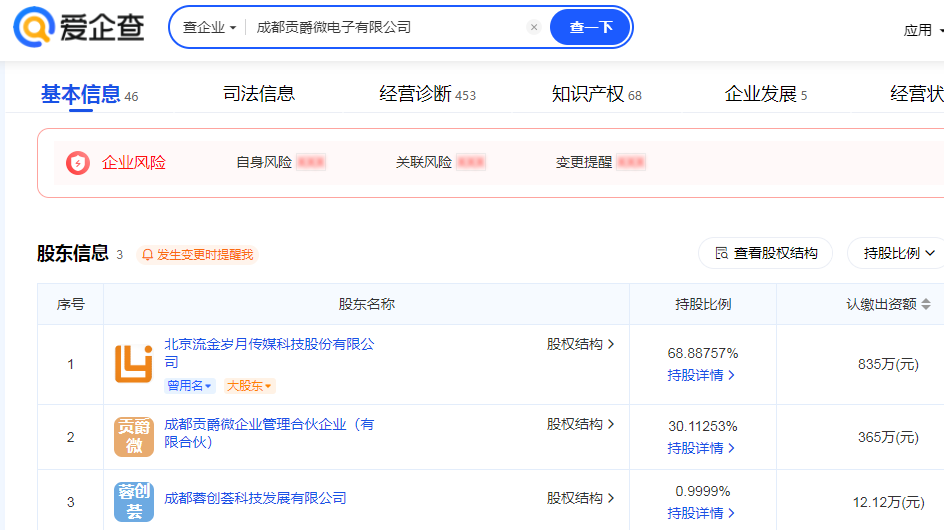Open 股权结构 for 成都蓉创荟 row
The width and height of the screenshot is (944, 530).
[580, 498]
